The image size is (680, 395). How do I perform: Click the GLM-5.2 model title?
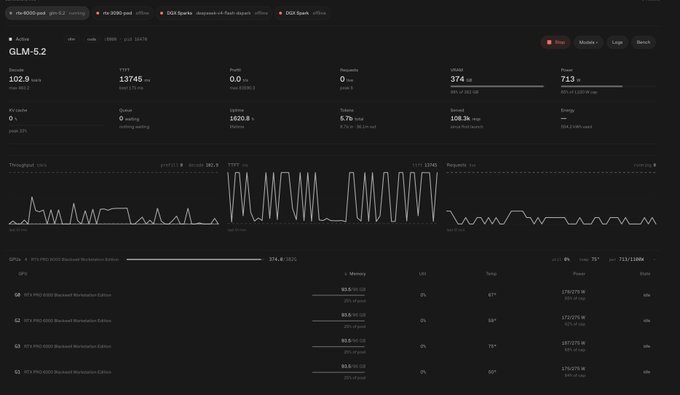pos(27,52)
